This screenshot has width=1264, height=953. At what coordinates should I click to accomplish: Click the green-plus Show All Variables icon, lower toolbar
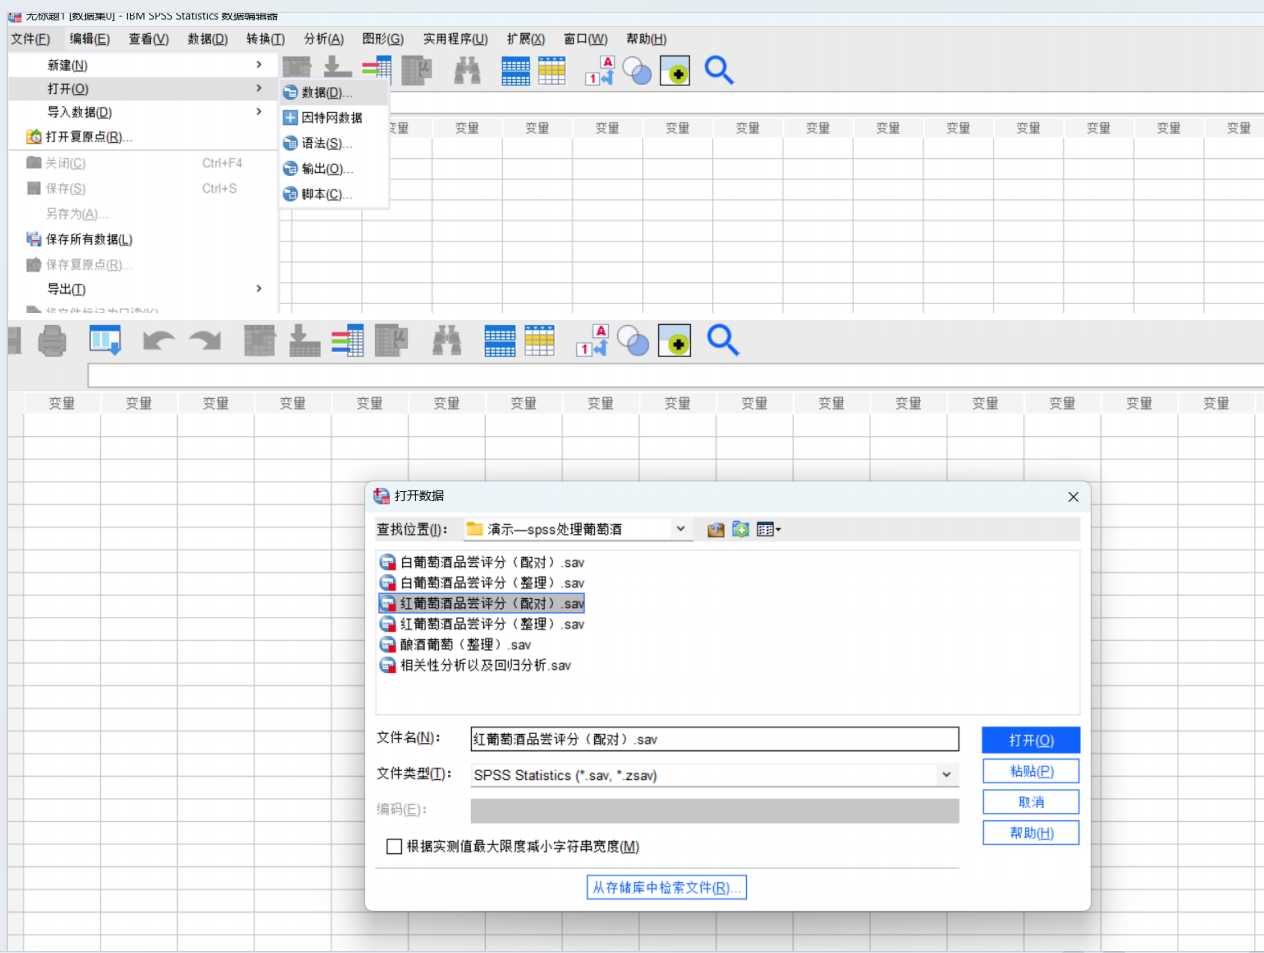(x=675, y=341)
